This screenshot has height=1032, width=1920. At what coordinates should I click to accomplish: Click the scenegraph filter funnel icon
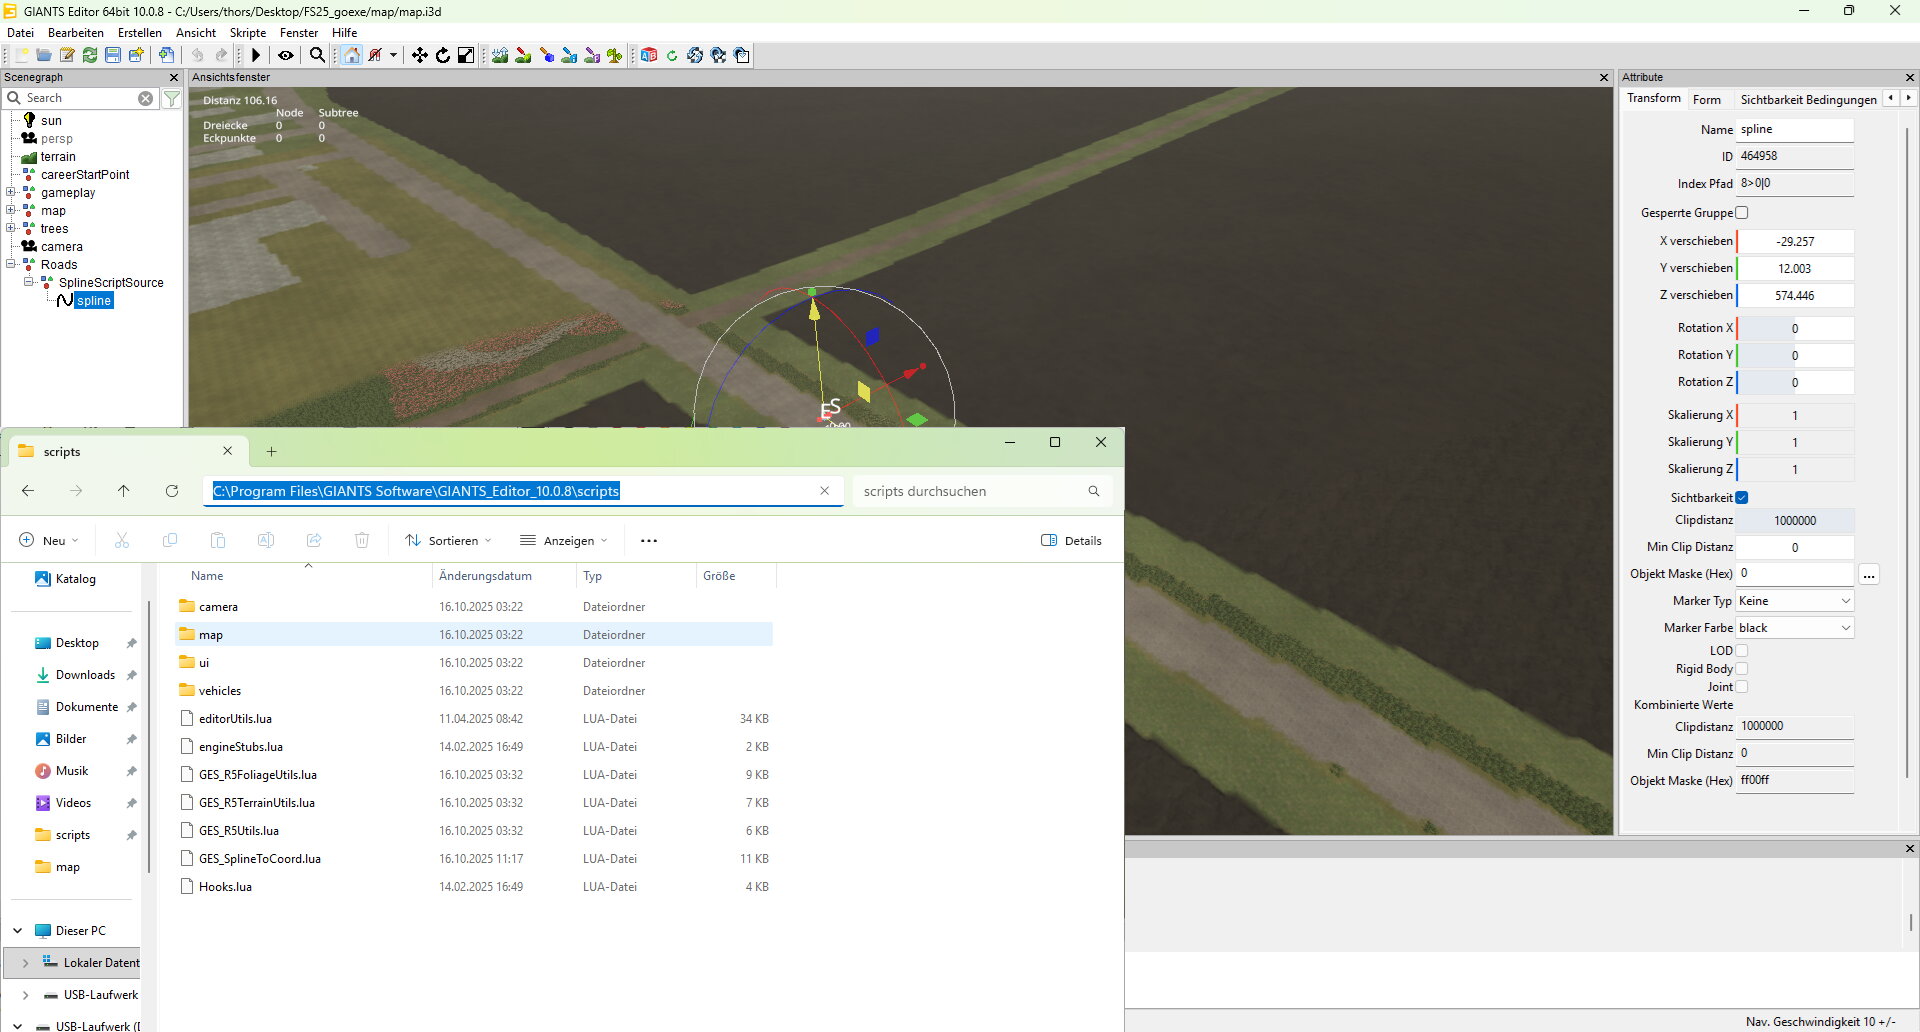point(172,99)
